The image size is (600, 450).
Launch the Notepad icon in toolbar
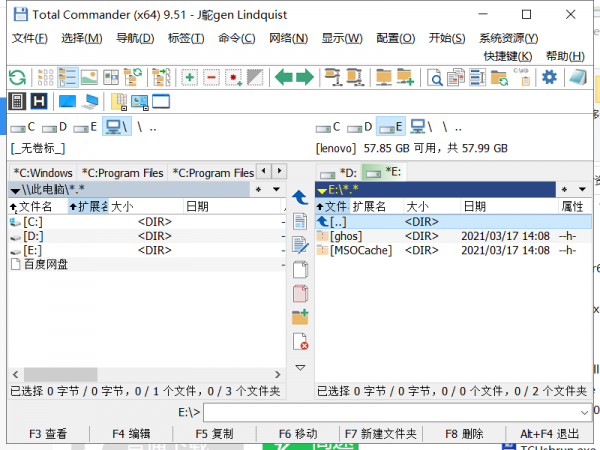click(x=578, y=78)
